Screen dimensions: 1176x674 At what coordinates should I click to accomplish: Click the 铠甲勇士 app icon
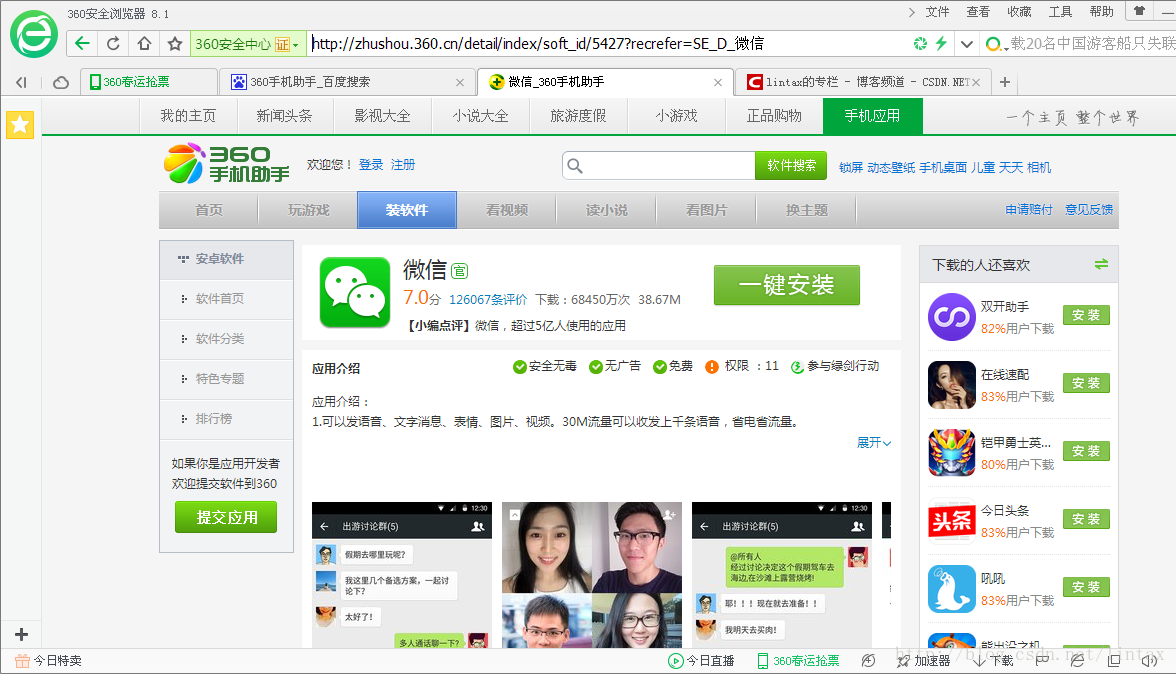pos(952,453)
